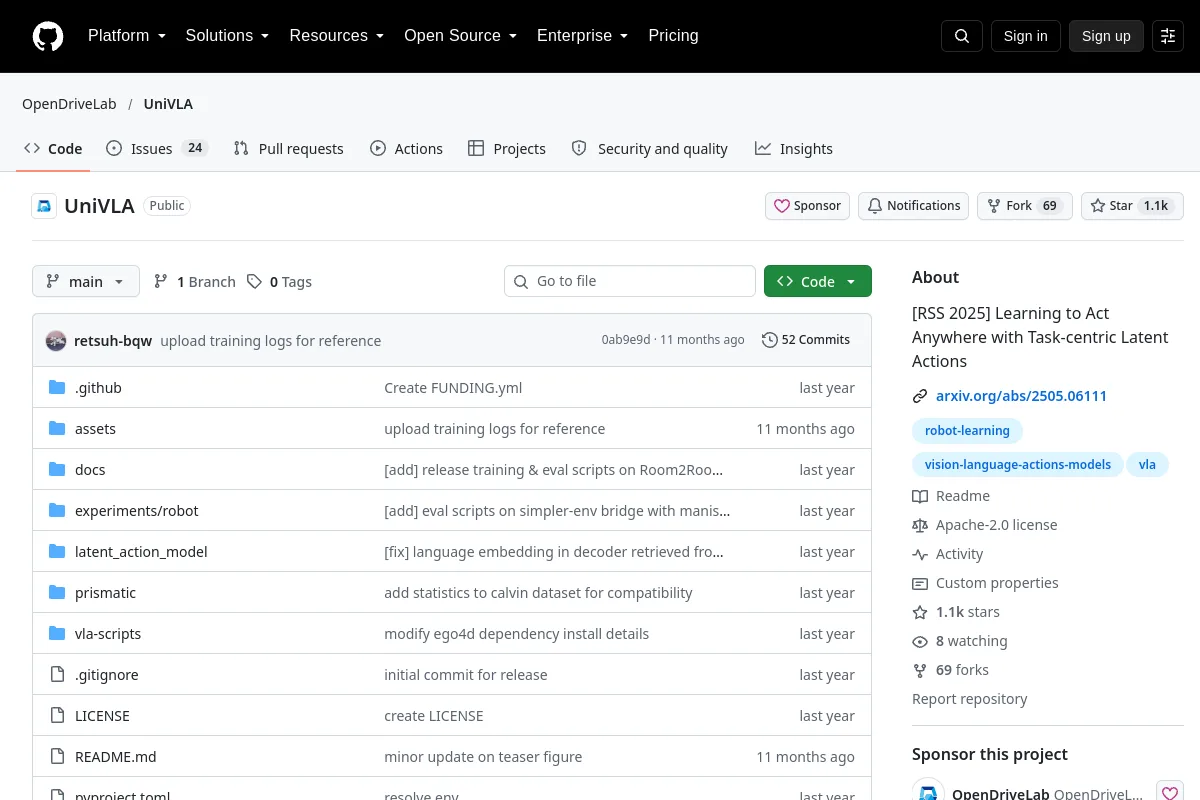Open the main branch selector dropdown
Image resolution: width=1200 pixels, height=800 pixels.
86,282
